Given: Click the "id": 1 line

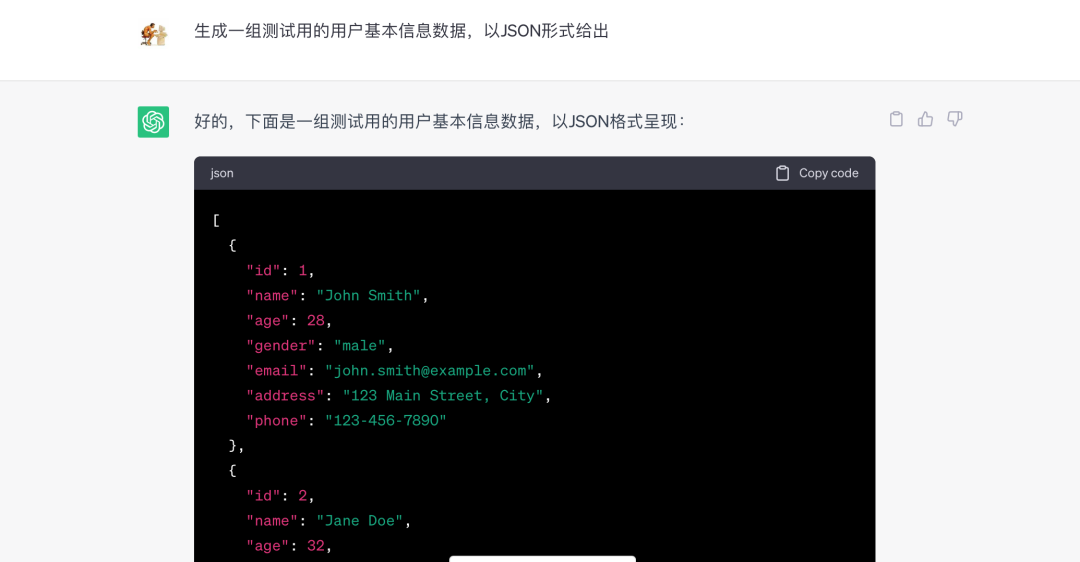Looking at the screenshot, I should click(x=280, y=271).
